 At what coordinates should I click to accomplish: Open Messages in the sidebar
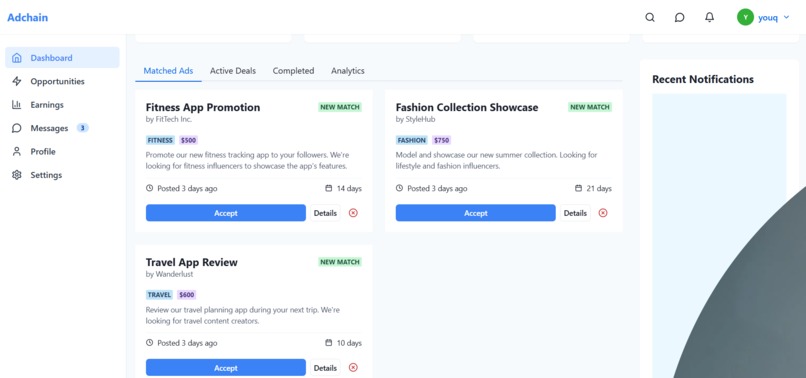62,128
